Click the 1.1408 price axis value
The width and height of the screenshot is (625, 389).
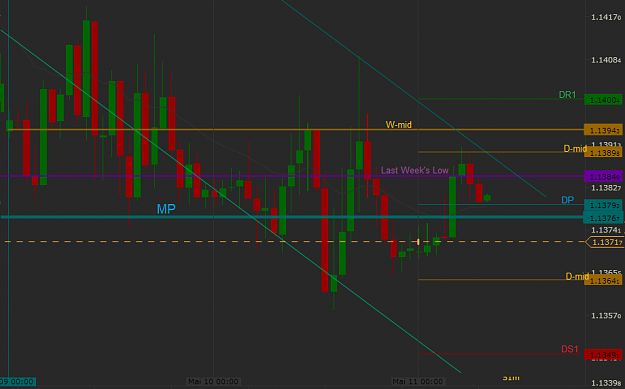tap(606, 60)
